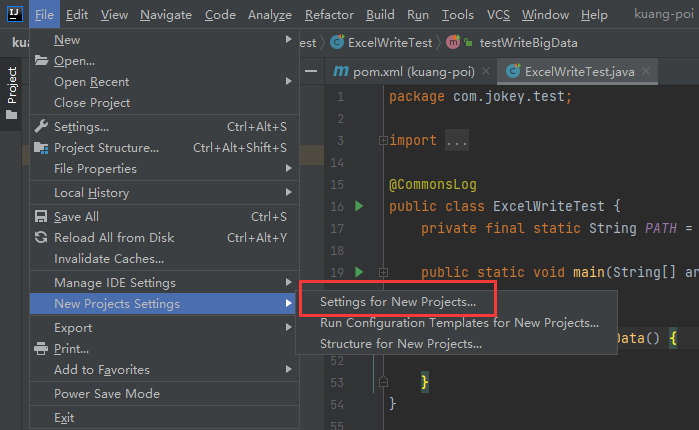
Task: Expand the Add to Favorites submenu arrow
Action: click(x=288, y=369)
